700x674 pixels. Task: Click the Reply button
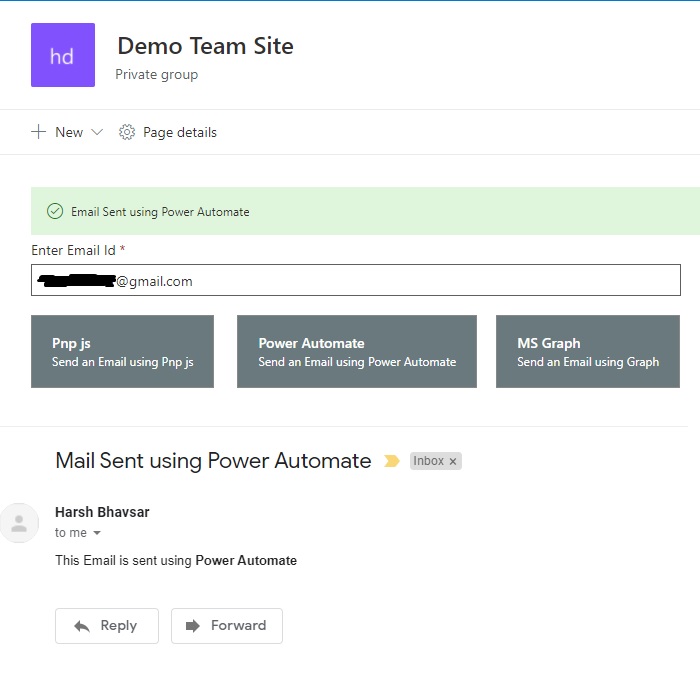point(107,626)
